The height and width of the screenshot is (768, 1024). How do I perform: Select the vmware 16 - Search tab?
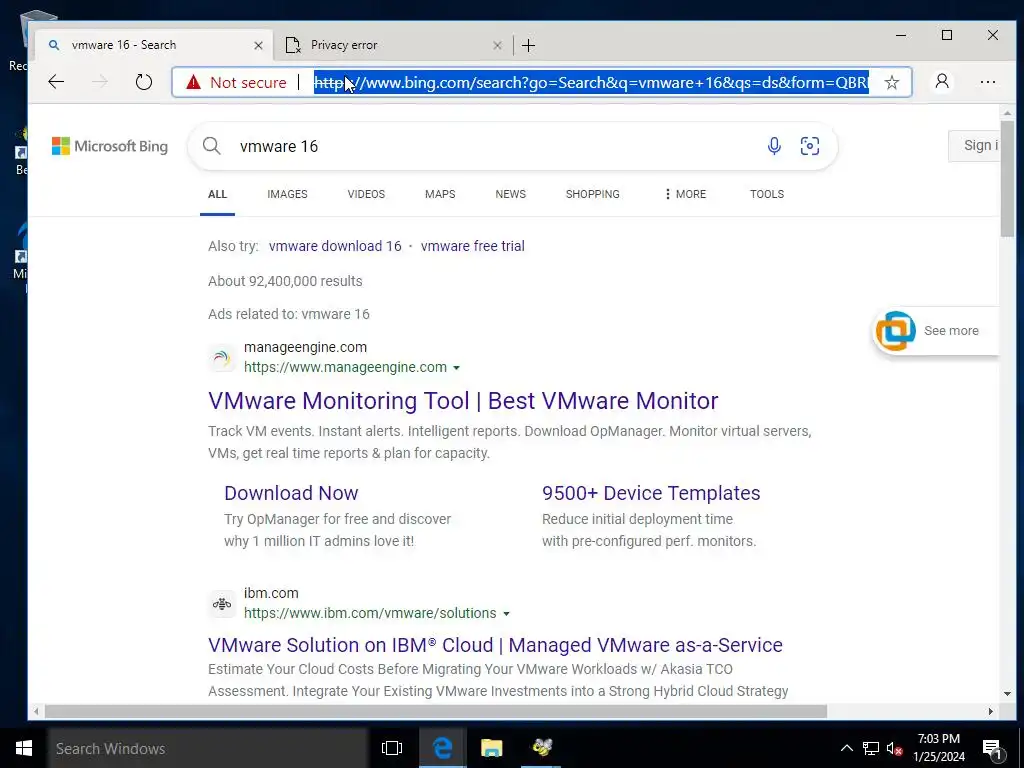coord(153,45)
